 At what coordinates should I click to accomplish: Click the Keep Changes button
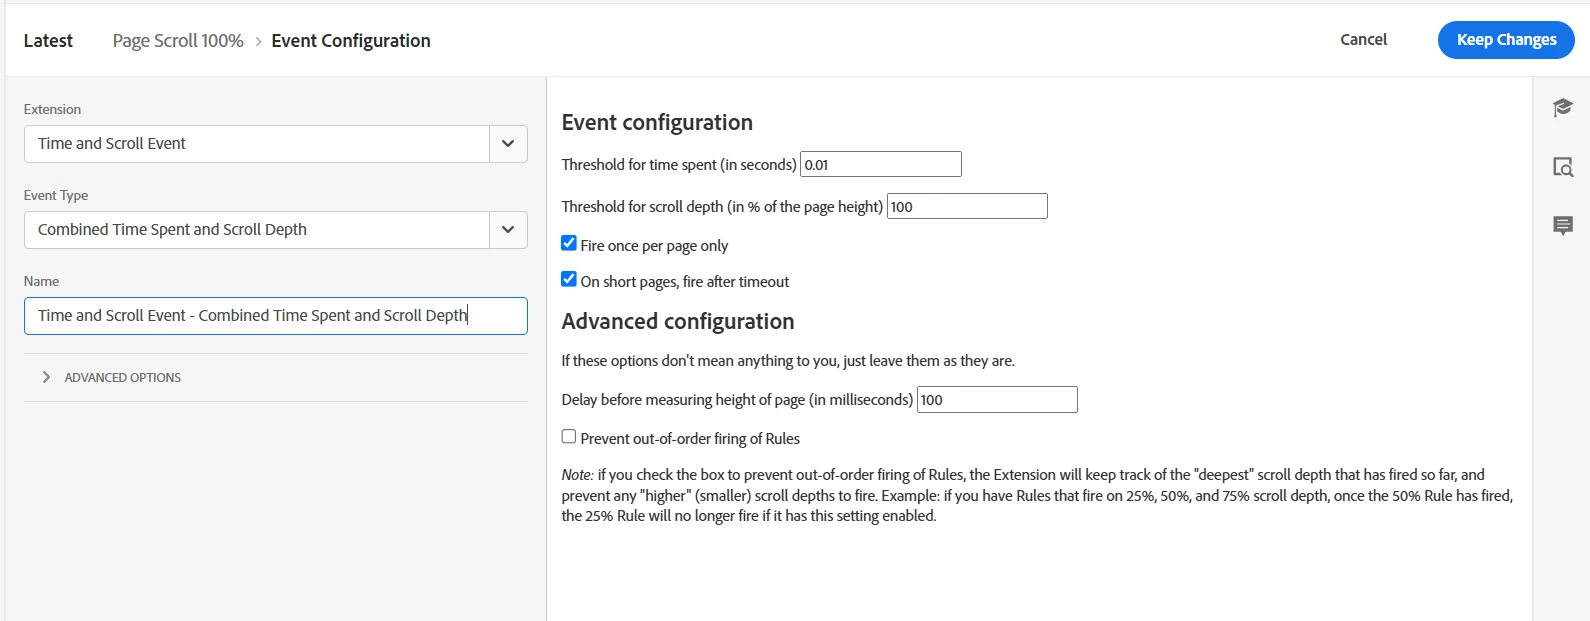pos(1506,40)
